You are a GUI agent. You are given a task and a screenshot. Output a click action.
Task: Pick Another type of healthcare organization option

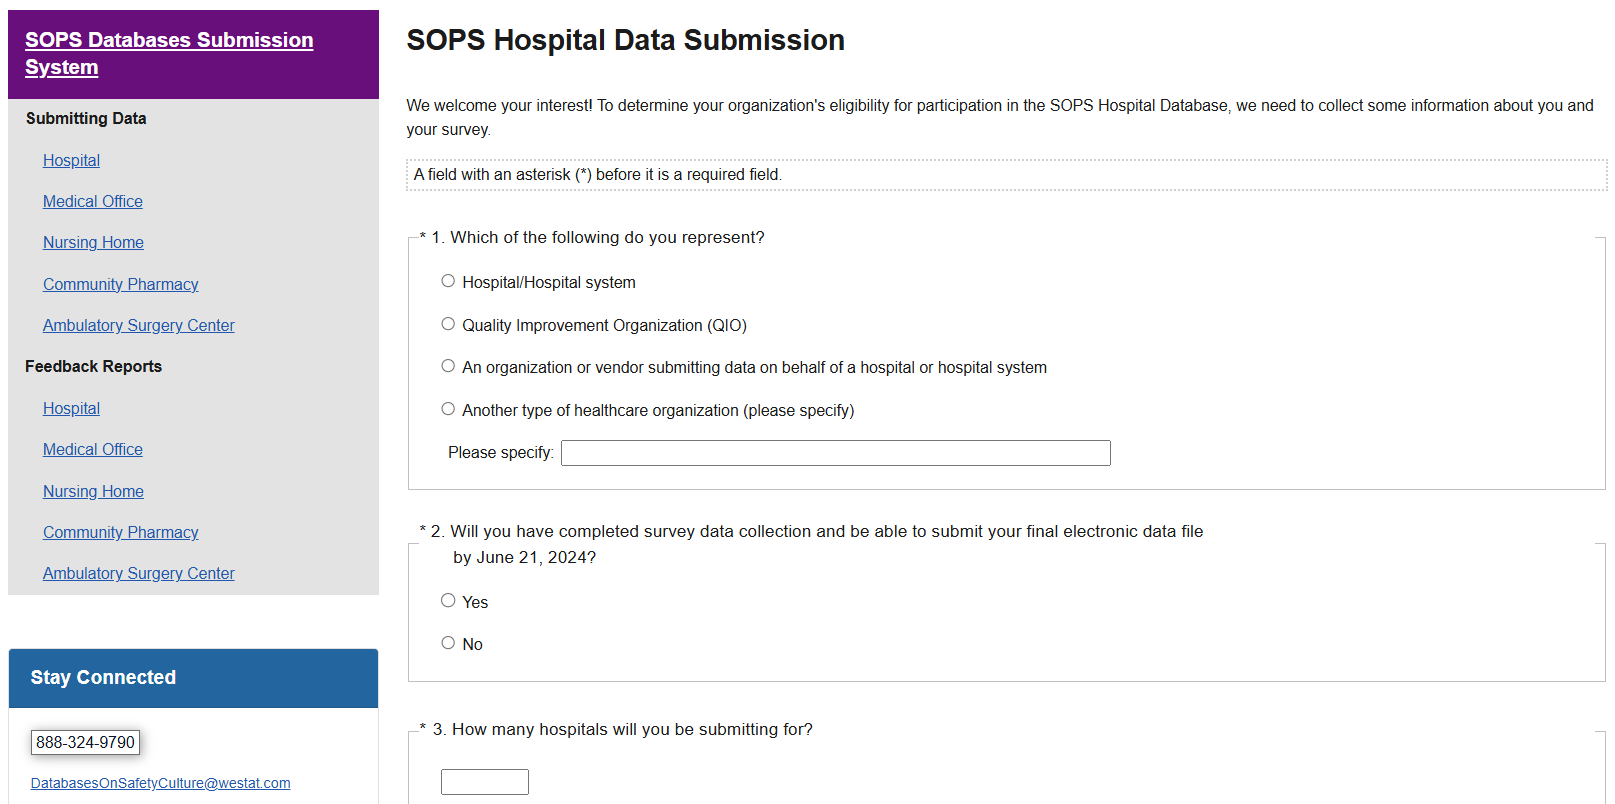(448, 409)
